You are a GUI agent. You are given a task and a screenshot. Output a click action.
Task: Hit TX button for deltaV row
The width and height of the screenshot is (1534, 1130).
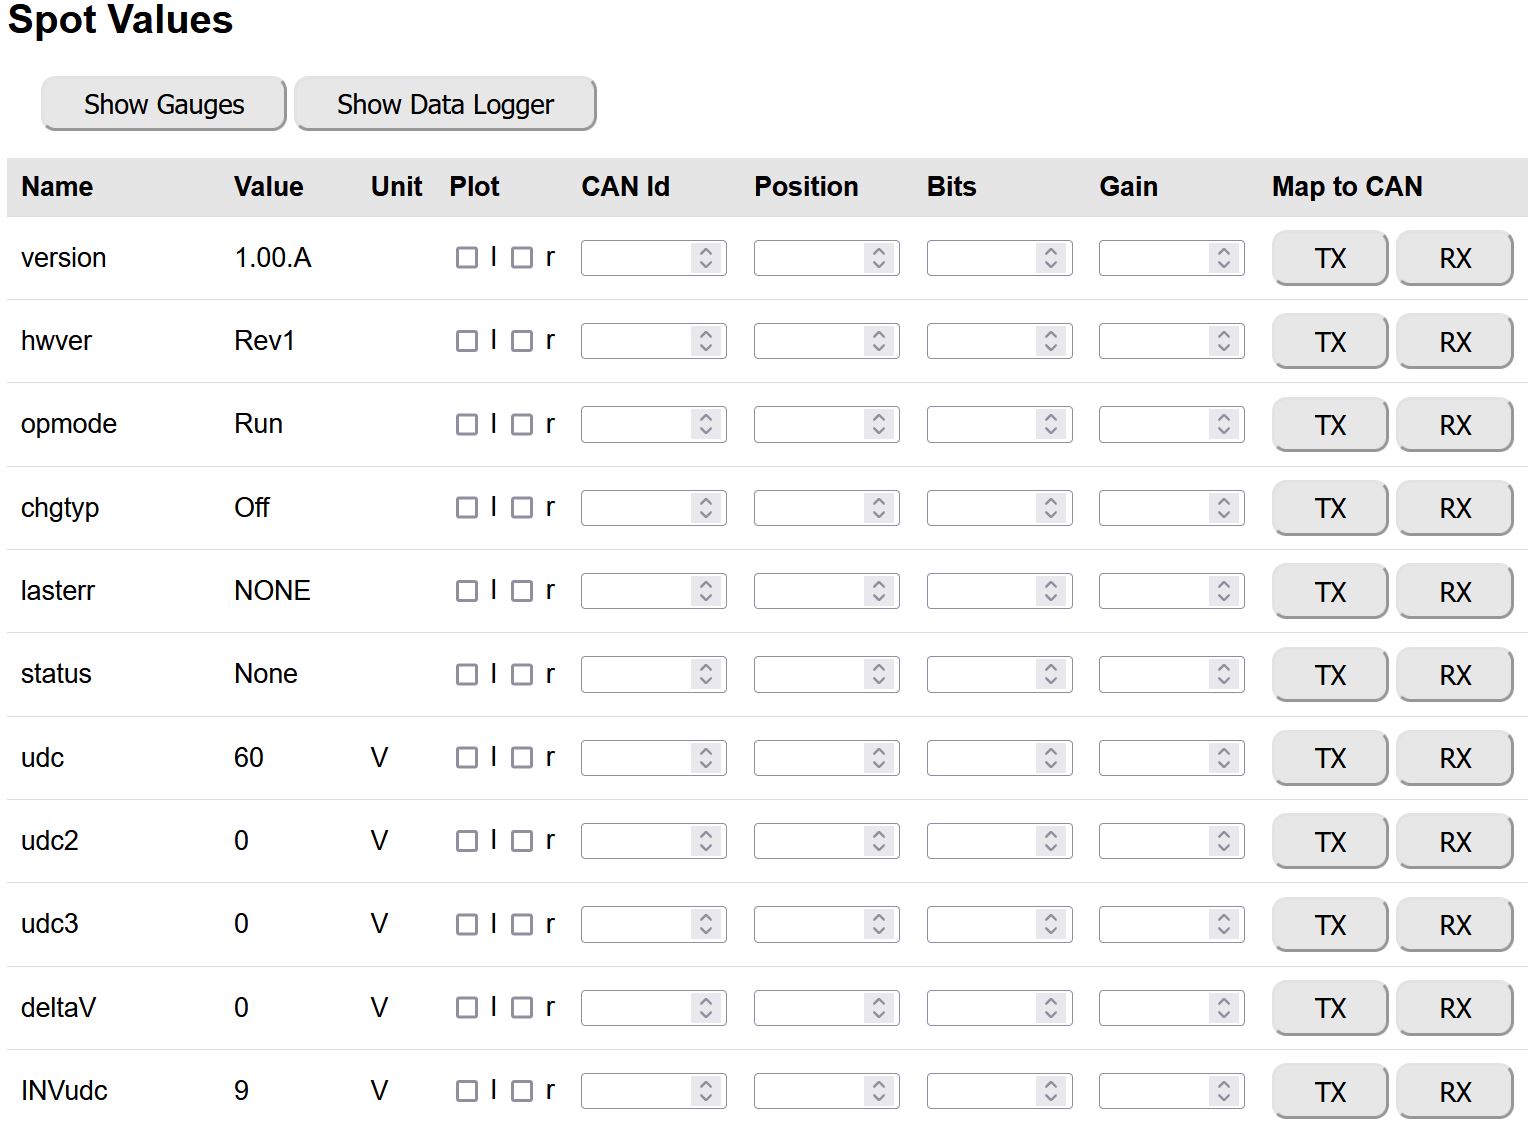tap(1329, 1008)
